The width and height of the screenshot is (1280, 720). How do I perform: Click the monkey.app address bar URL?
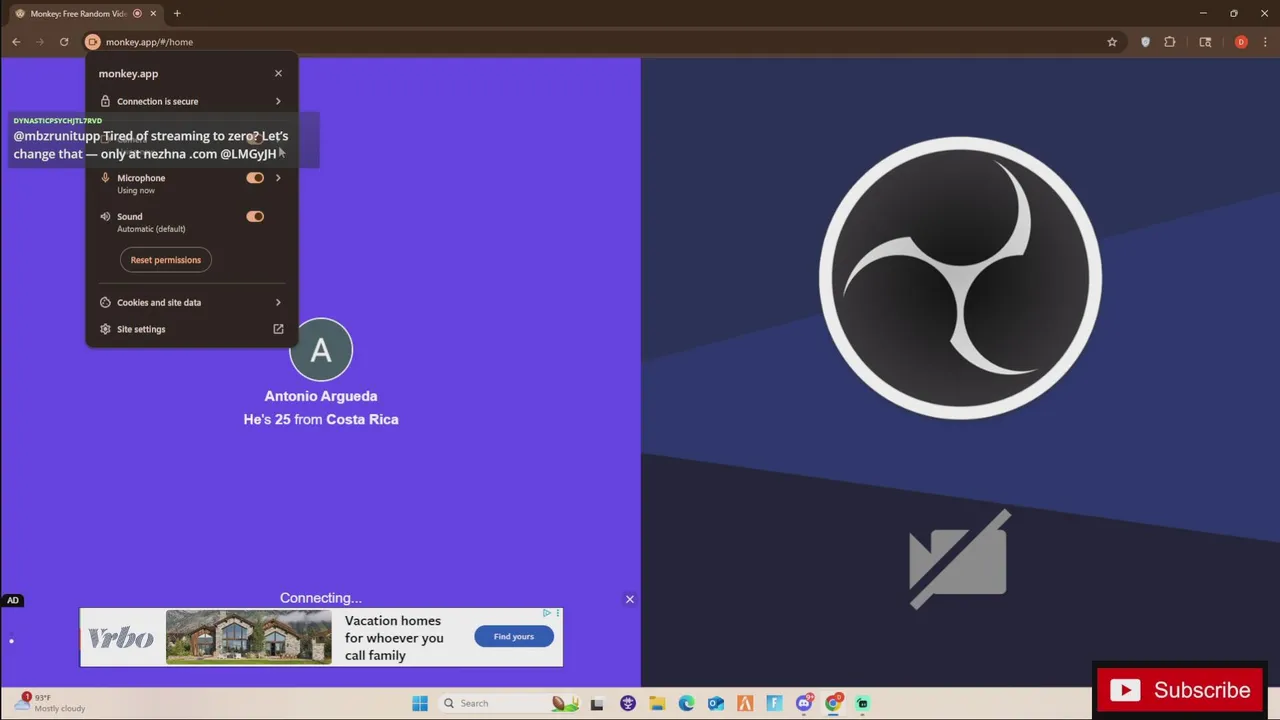click(x=150, y=42)
